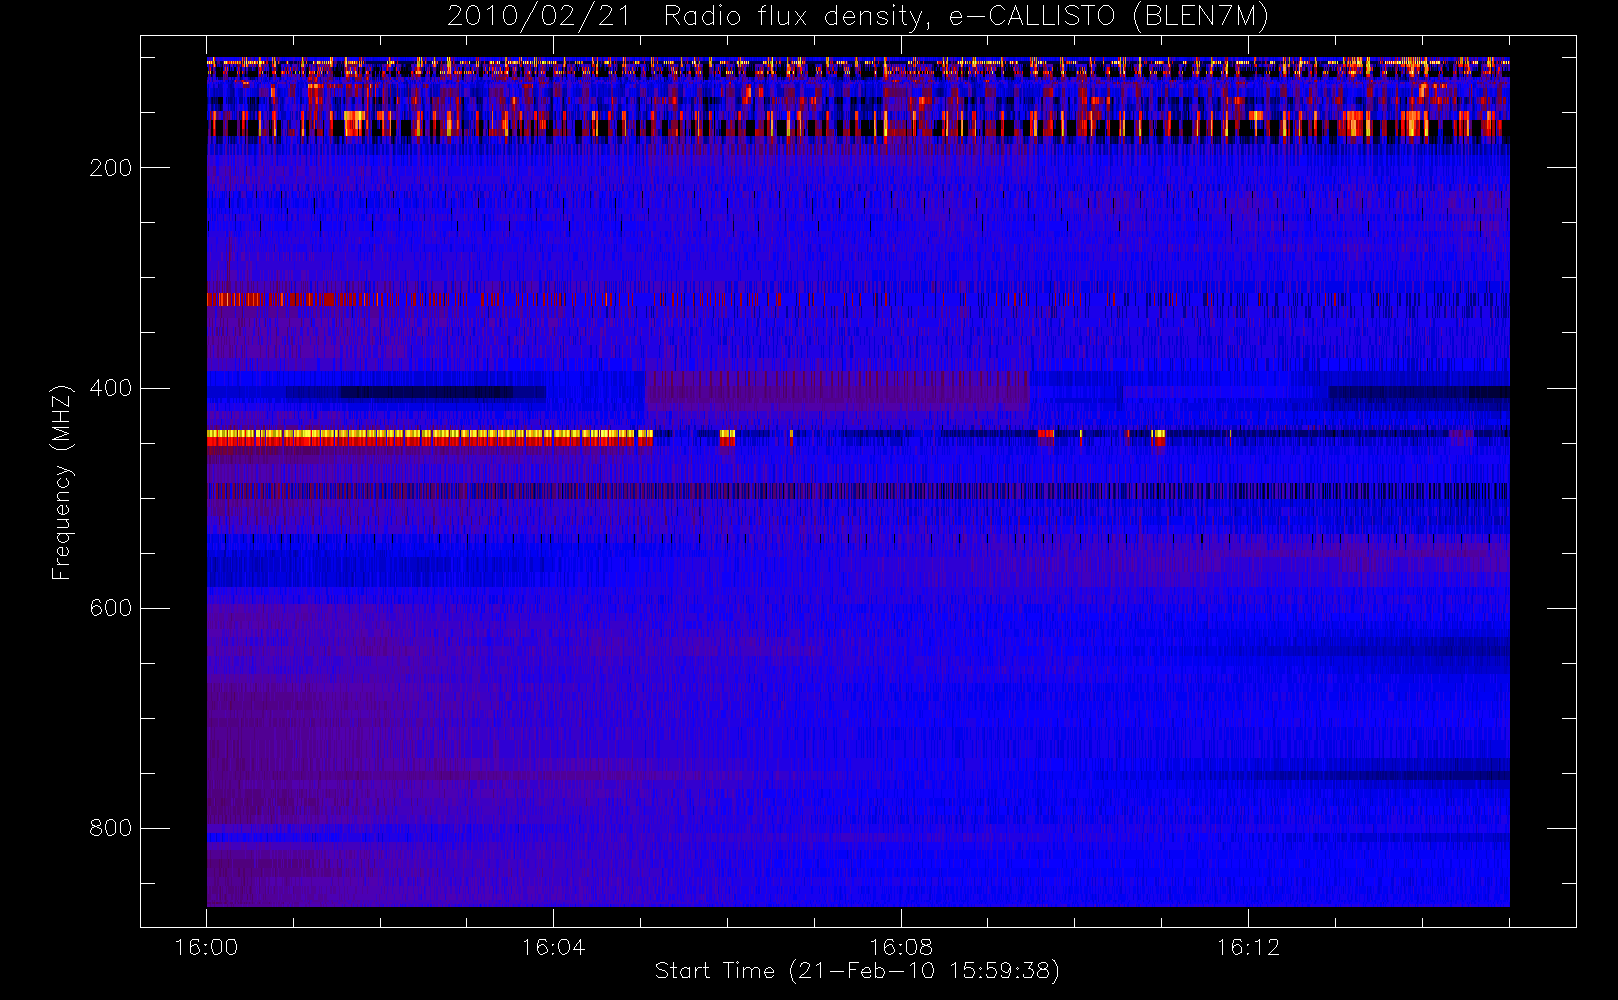Click the bright yellow-red band near 440 MHz
Screen dimensions: 1618x1000
430,437
